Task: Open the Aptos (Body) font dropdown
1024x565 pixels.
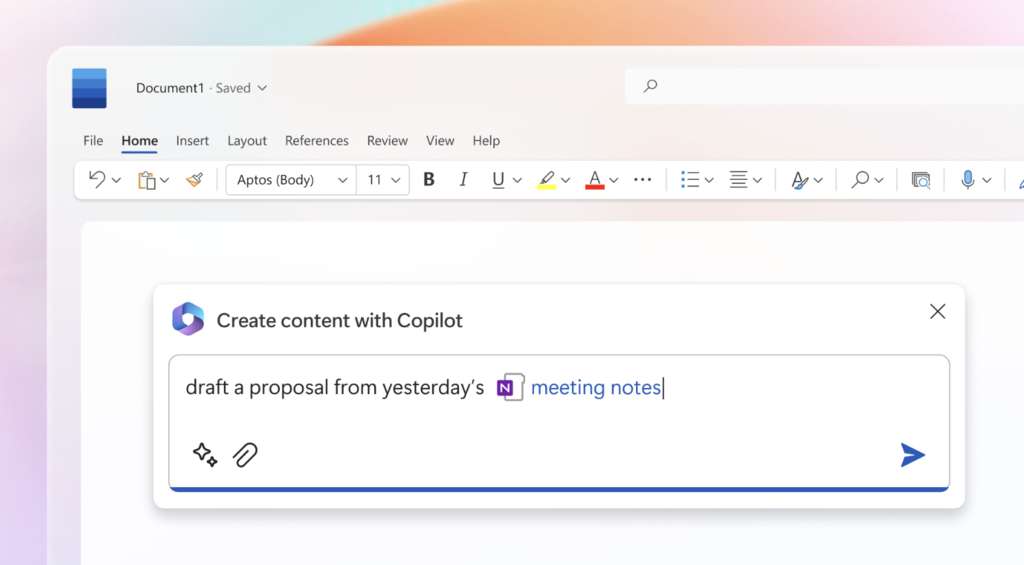Action: [290, 180]
